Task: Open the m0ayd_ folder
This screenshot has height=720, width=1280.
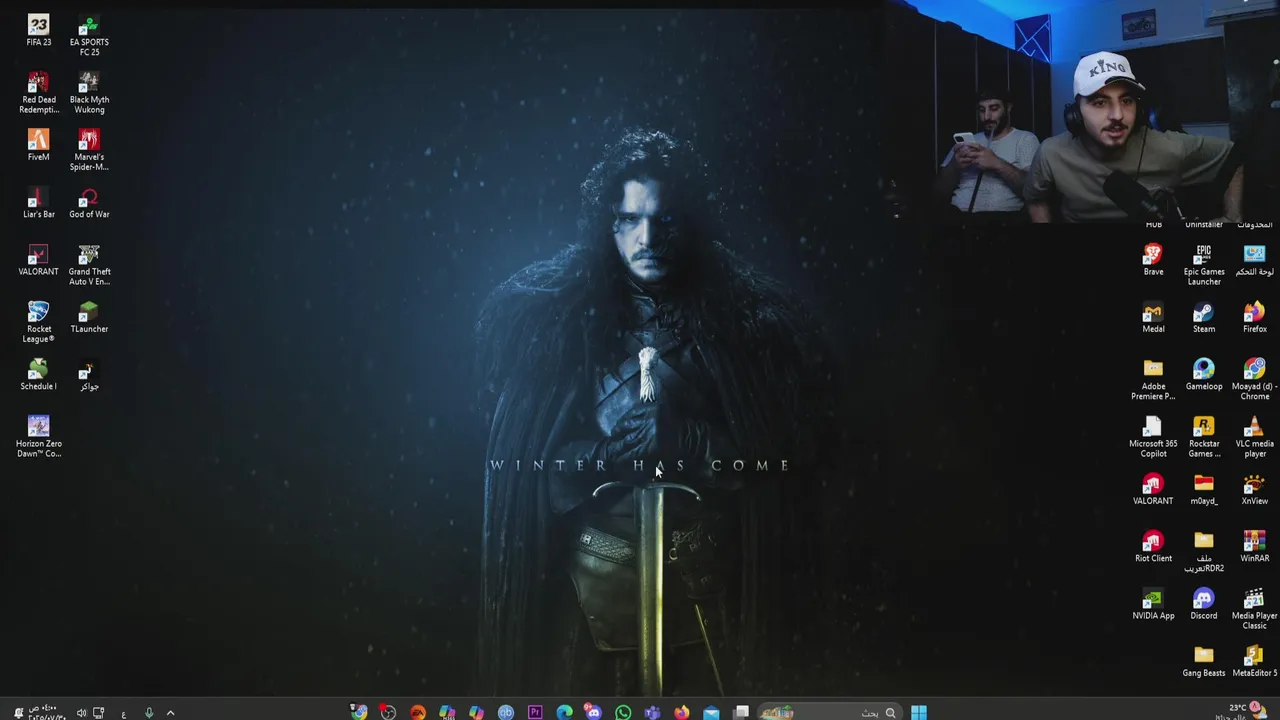Action: [x=1204, y=490]
